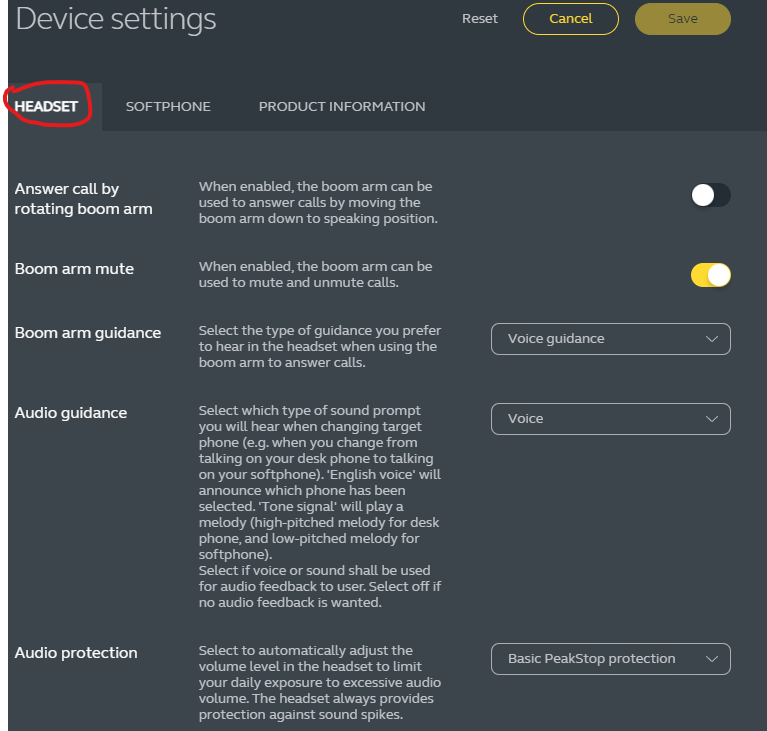Click the Reset link
767x731 pixels.
(x=480, y=19)
